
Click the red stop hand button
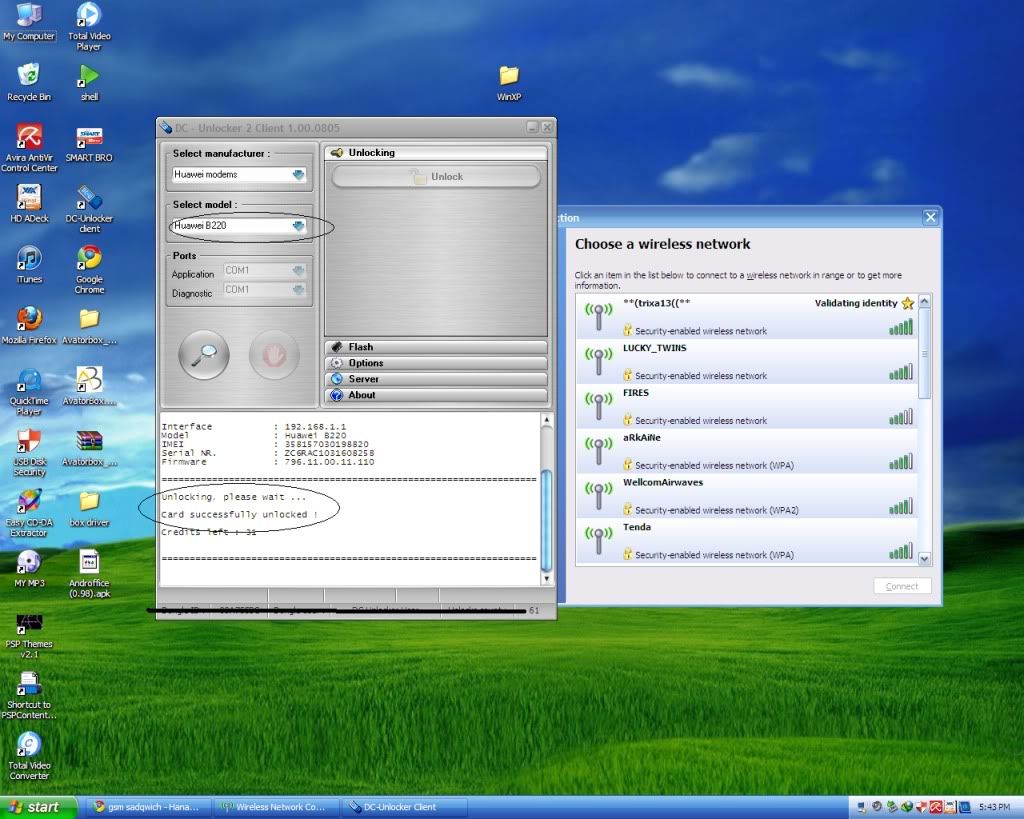pyautogui.click(x=274, y=355)
